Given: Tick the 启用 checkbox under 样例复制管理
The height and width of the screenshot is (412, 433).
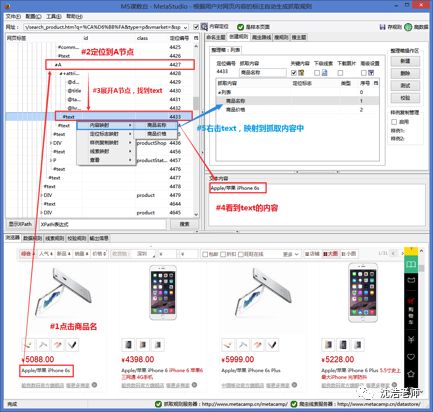Looking at the screenshot, I should pos(394,122).
